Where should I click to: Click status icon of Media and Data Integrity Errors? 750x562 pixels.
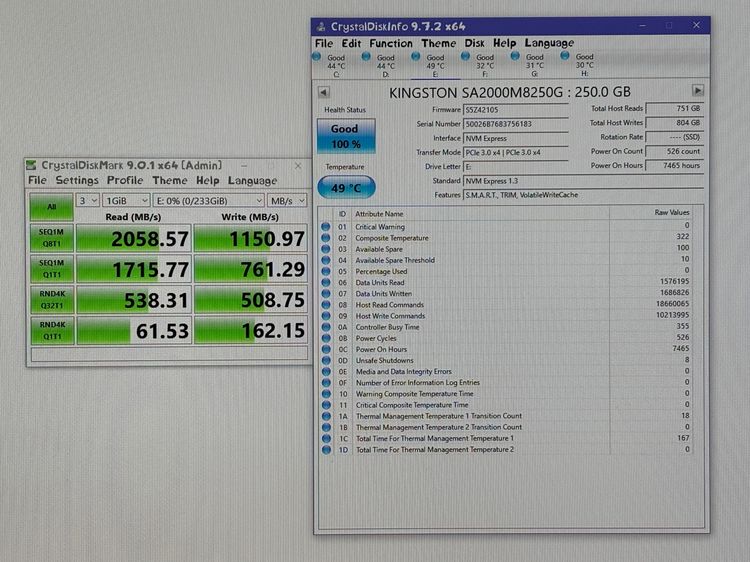tap(326, 372)
